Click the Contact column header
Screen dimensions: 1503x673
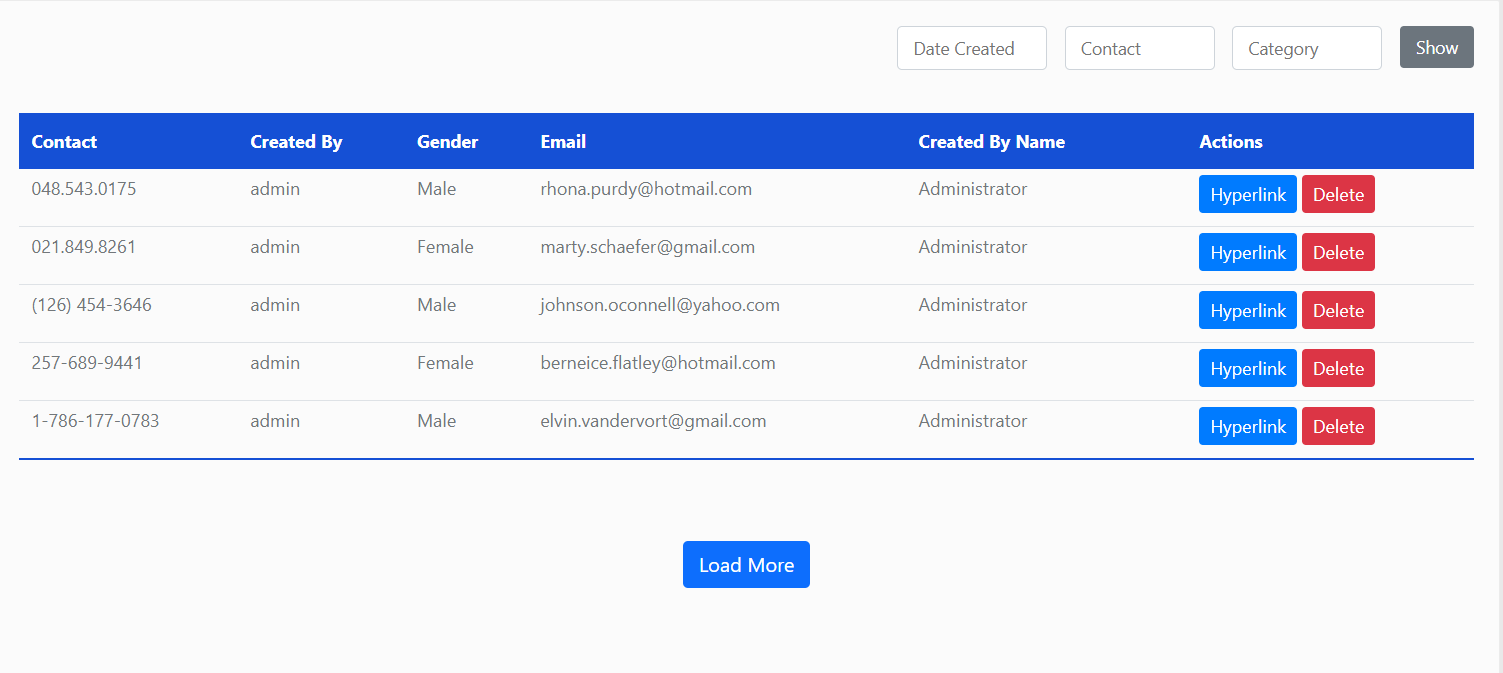(64, 141)
